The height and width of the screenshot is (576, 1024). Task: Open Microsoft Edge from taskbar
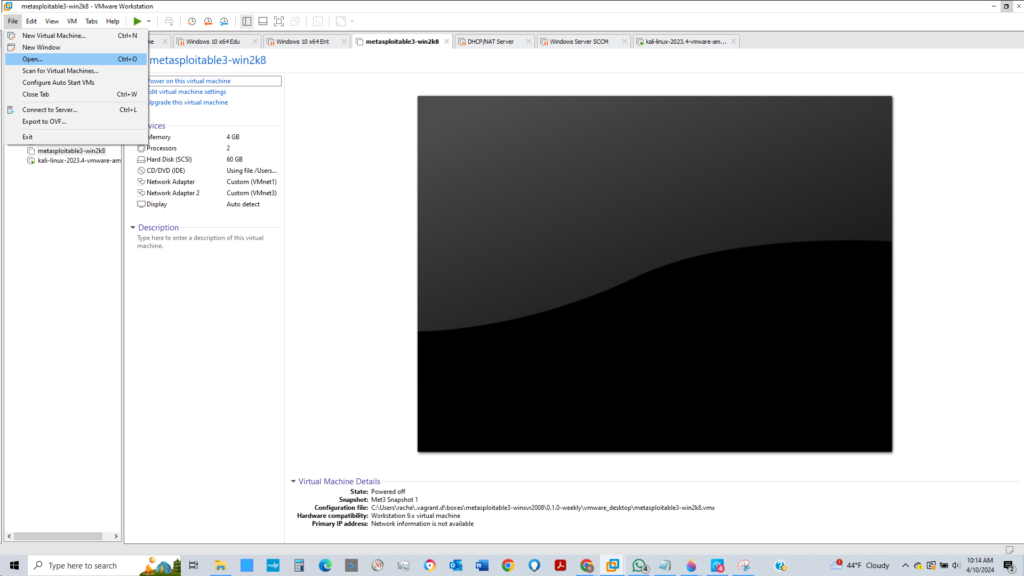tap(325, 566)
